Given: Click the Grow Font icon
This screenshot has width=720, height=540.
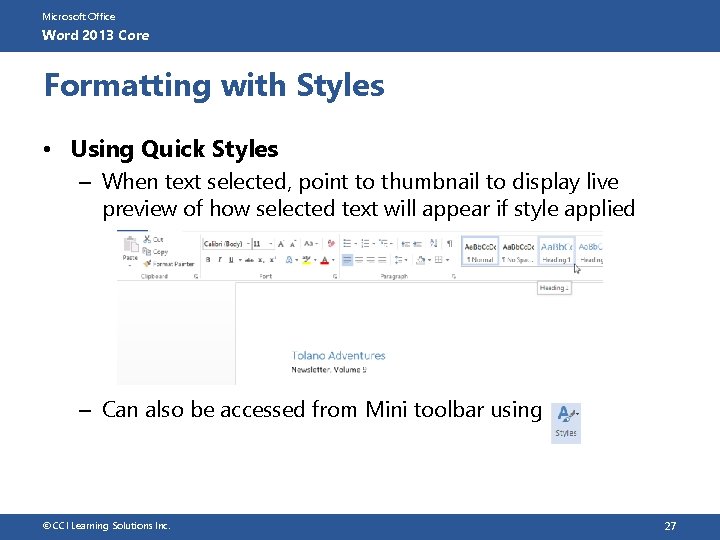Looking at the screenshot, I should click(281, 244).
